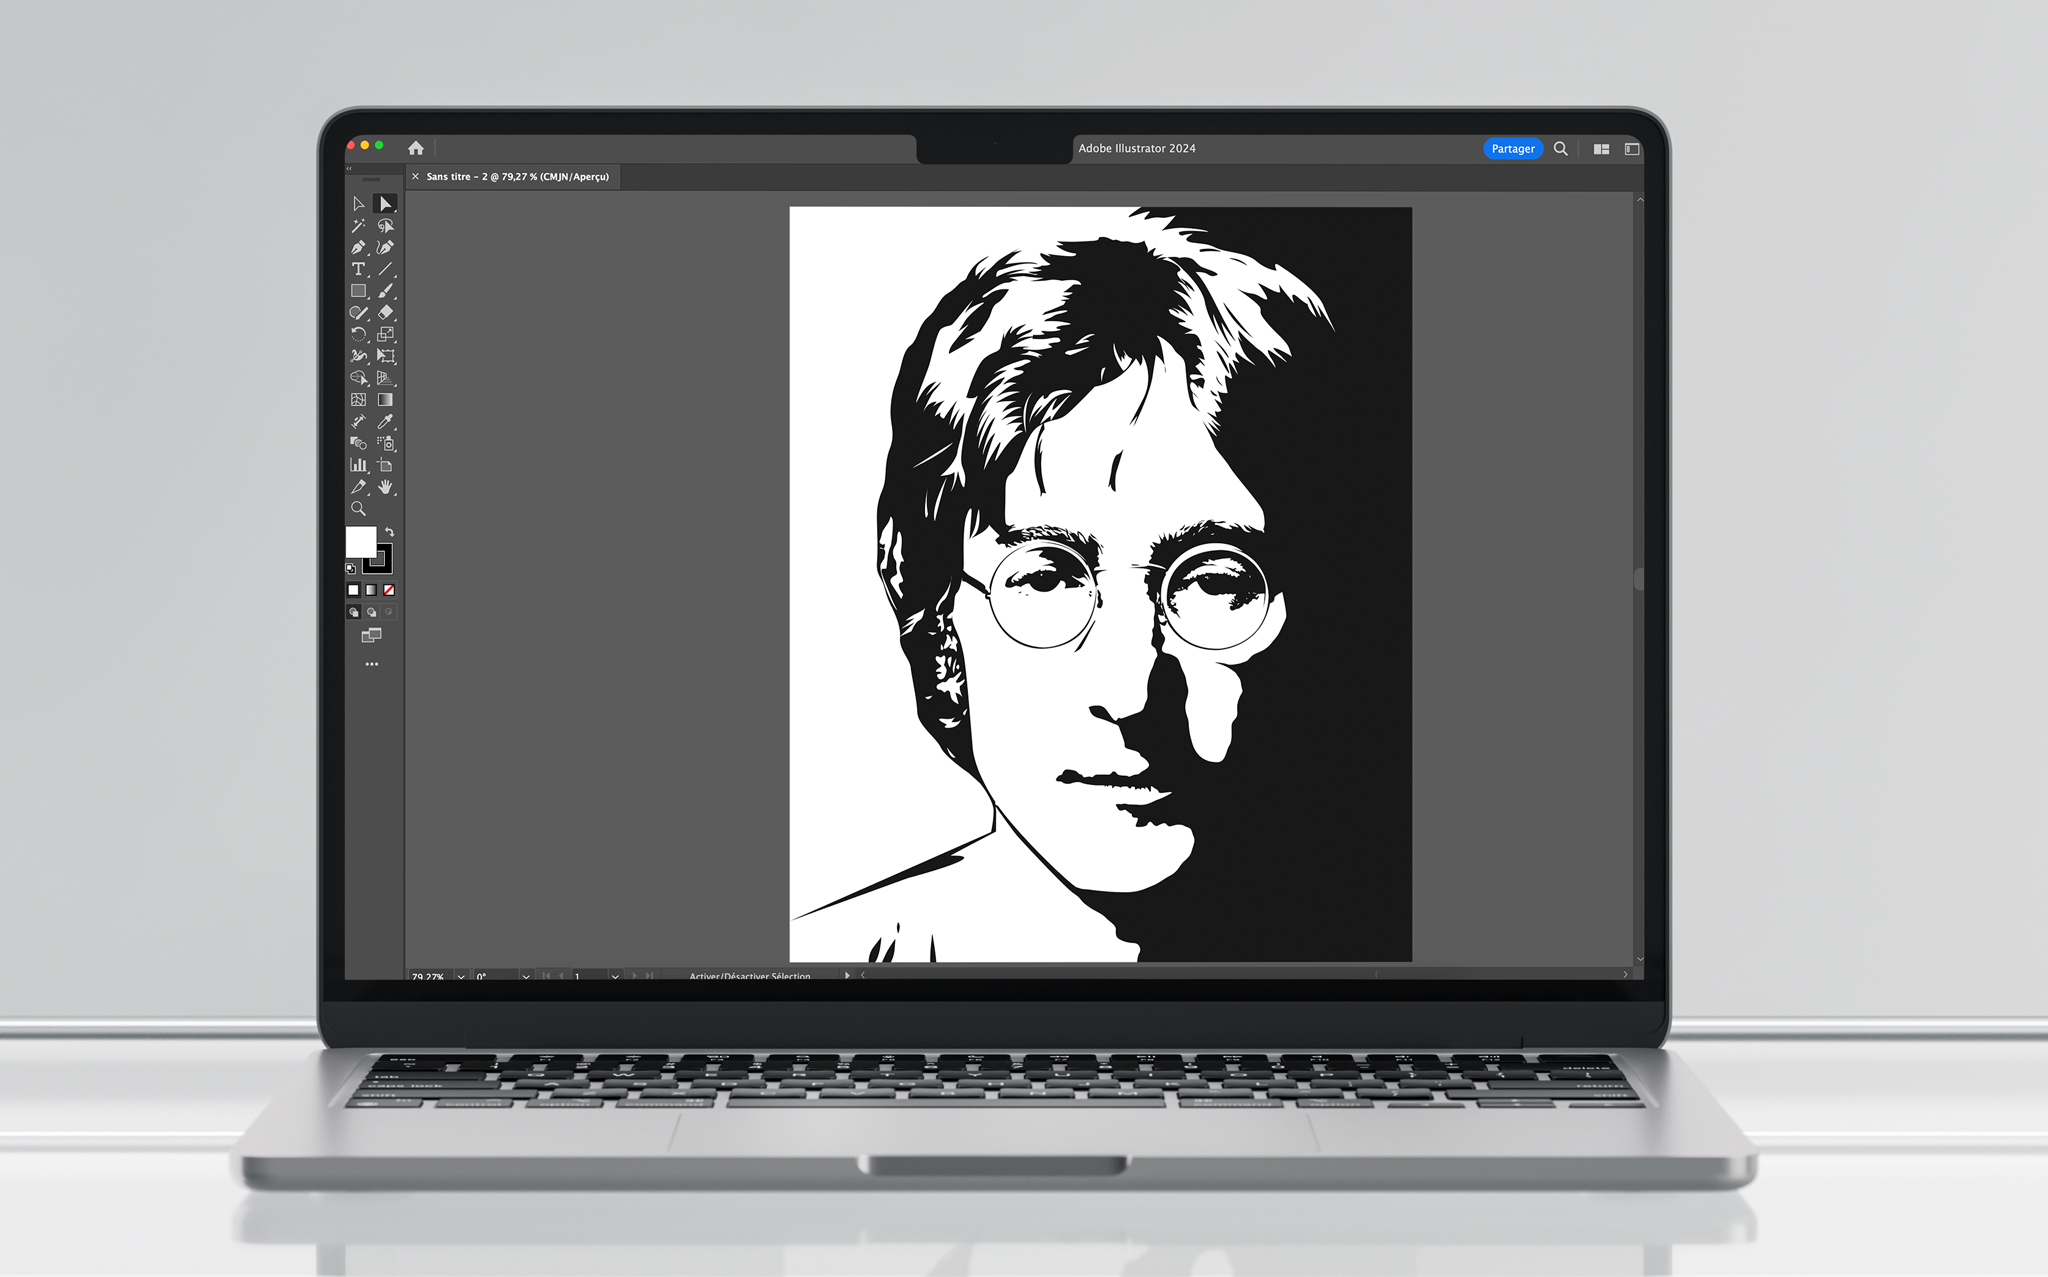Select the Type tool
The image size is (2048, 1277).
[358, 269]
